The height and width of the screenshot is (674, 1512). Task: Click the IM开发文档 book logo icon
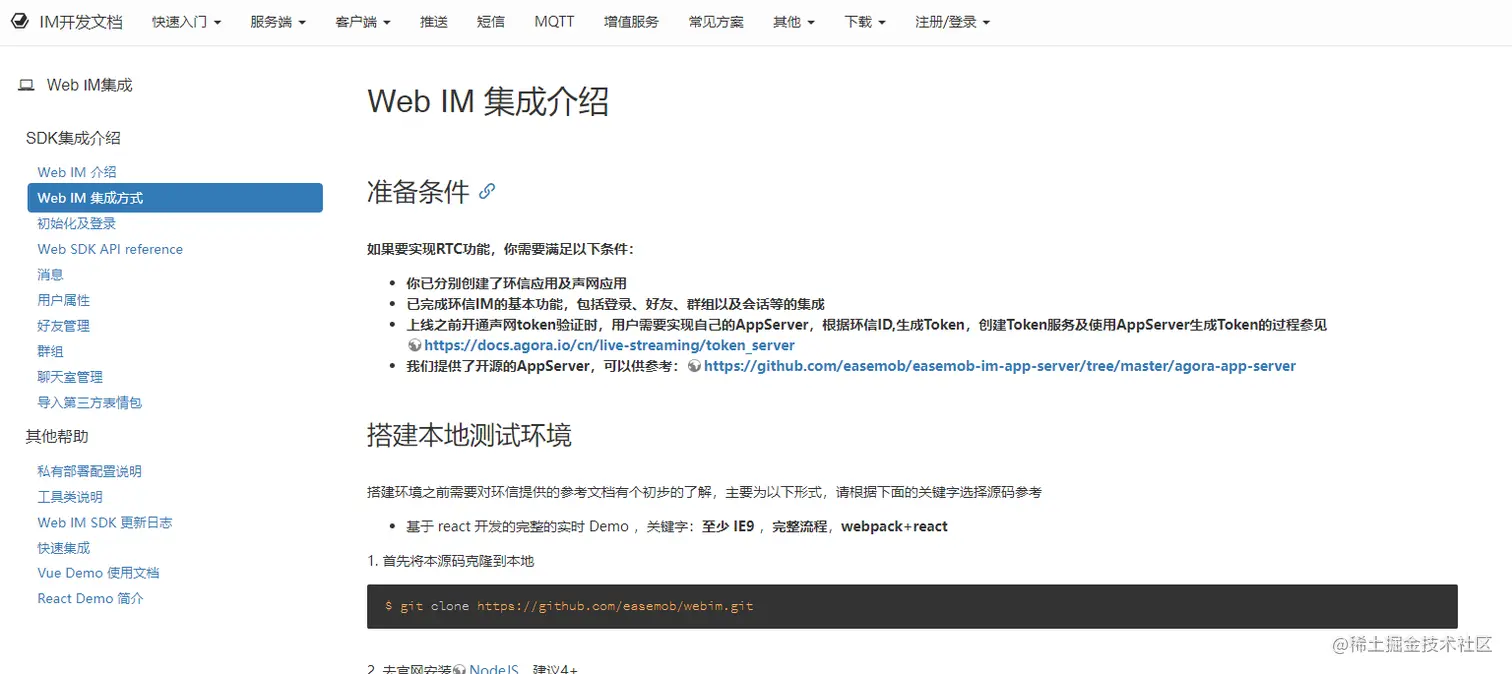point(19,21)
